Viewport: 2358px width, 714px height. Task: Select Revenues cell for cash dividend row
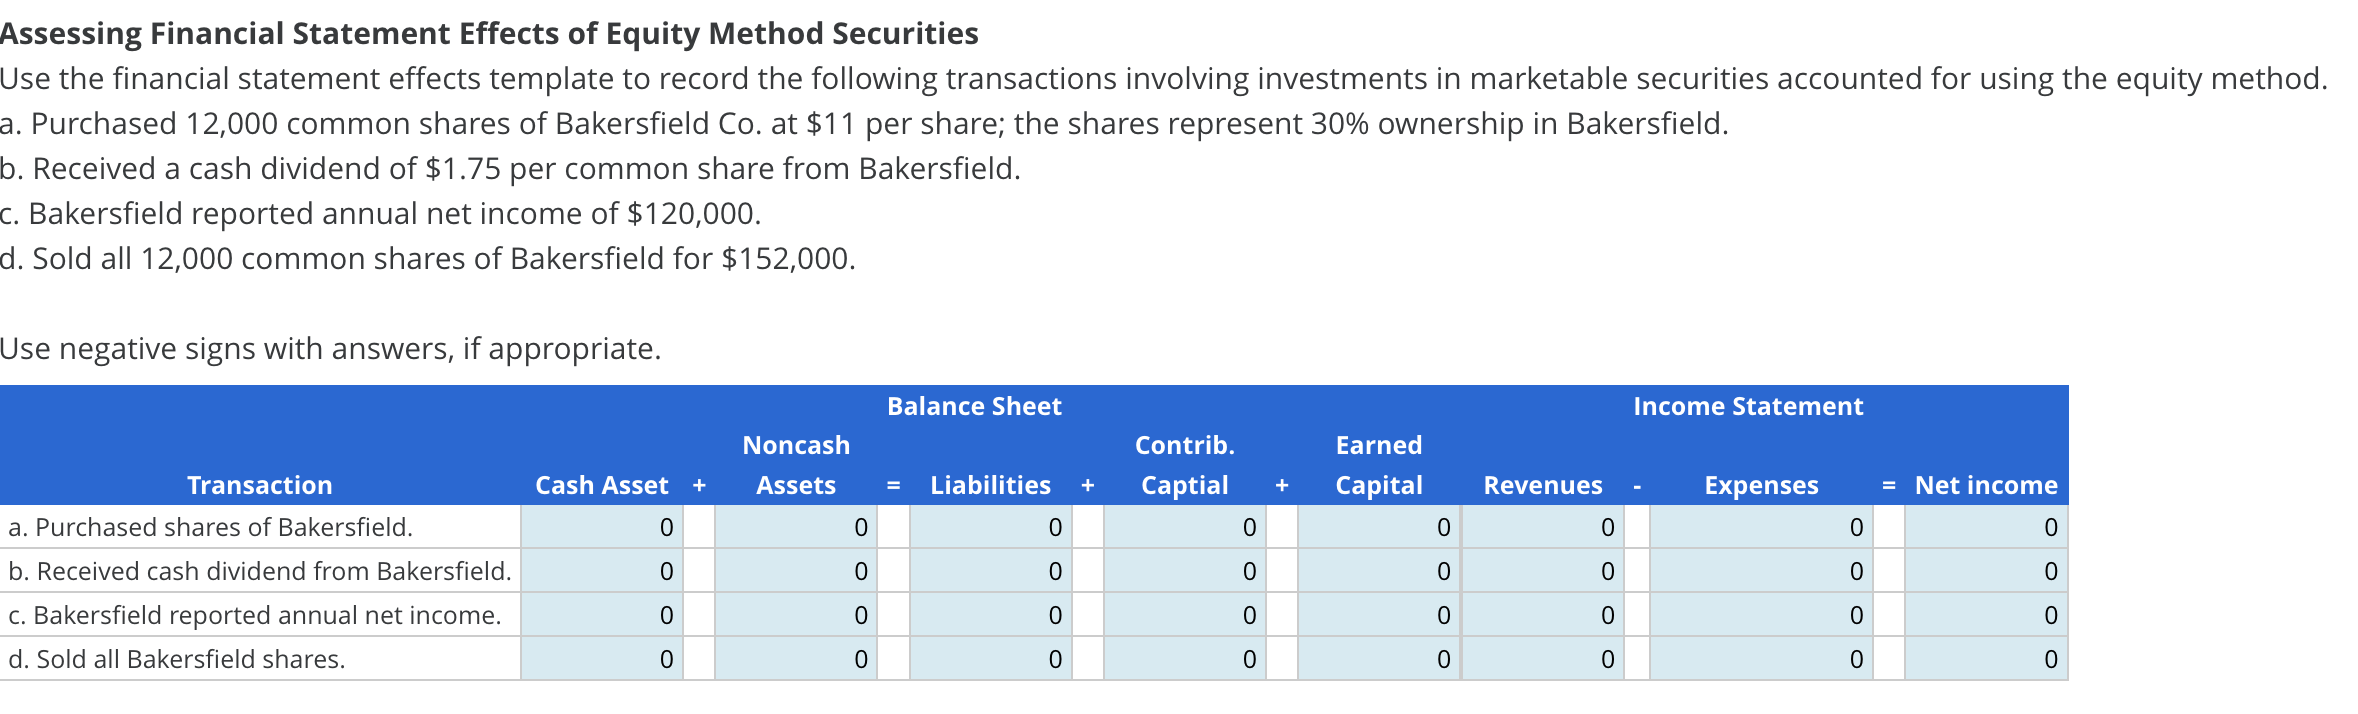(x=1543, y=571)
